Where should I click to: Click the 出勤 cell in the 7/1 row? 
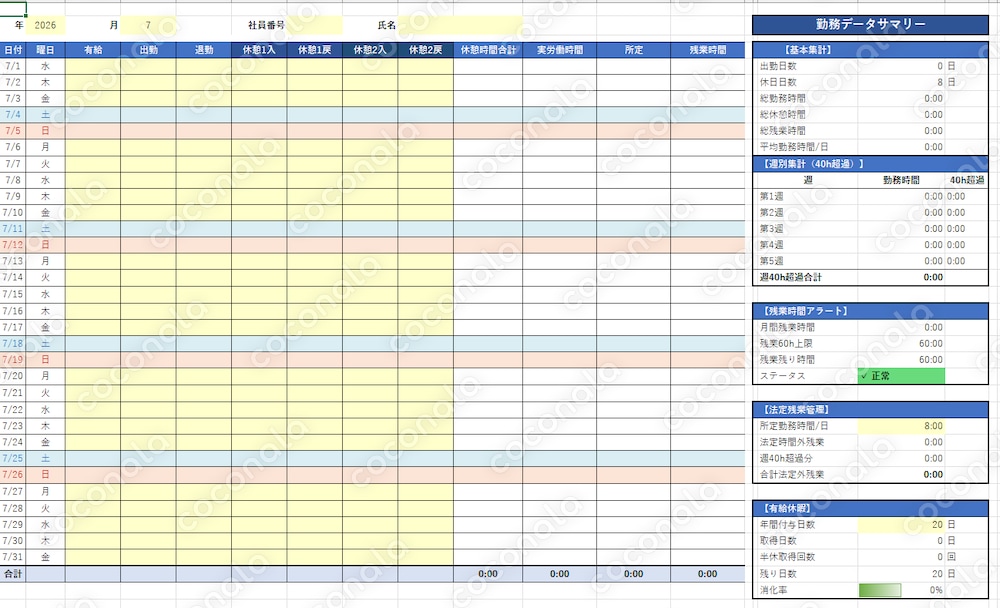[149, 66]
